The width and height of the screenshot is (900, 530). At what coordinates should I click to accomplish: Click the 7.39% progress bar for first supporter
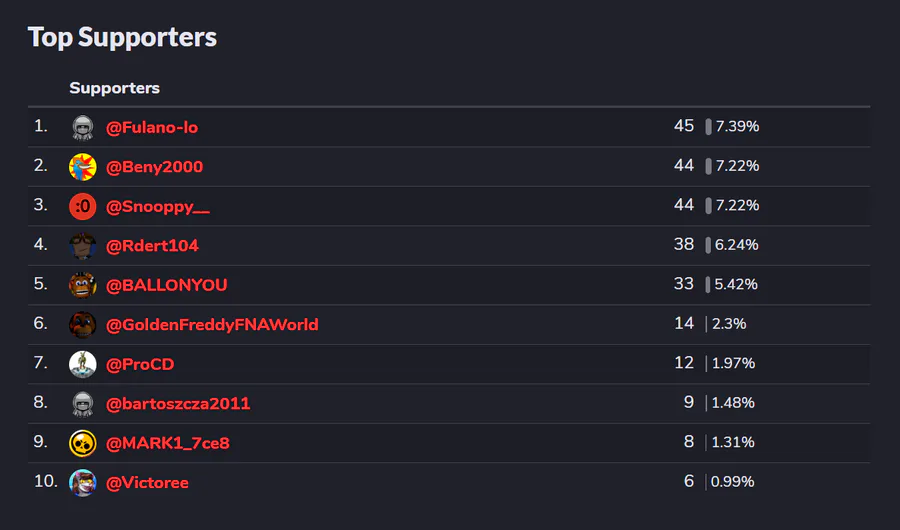(708, 127)
